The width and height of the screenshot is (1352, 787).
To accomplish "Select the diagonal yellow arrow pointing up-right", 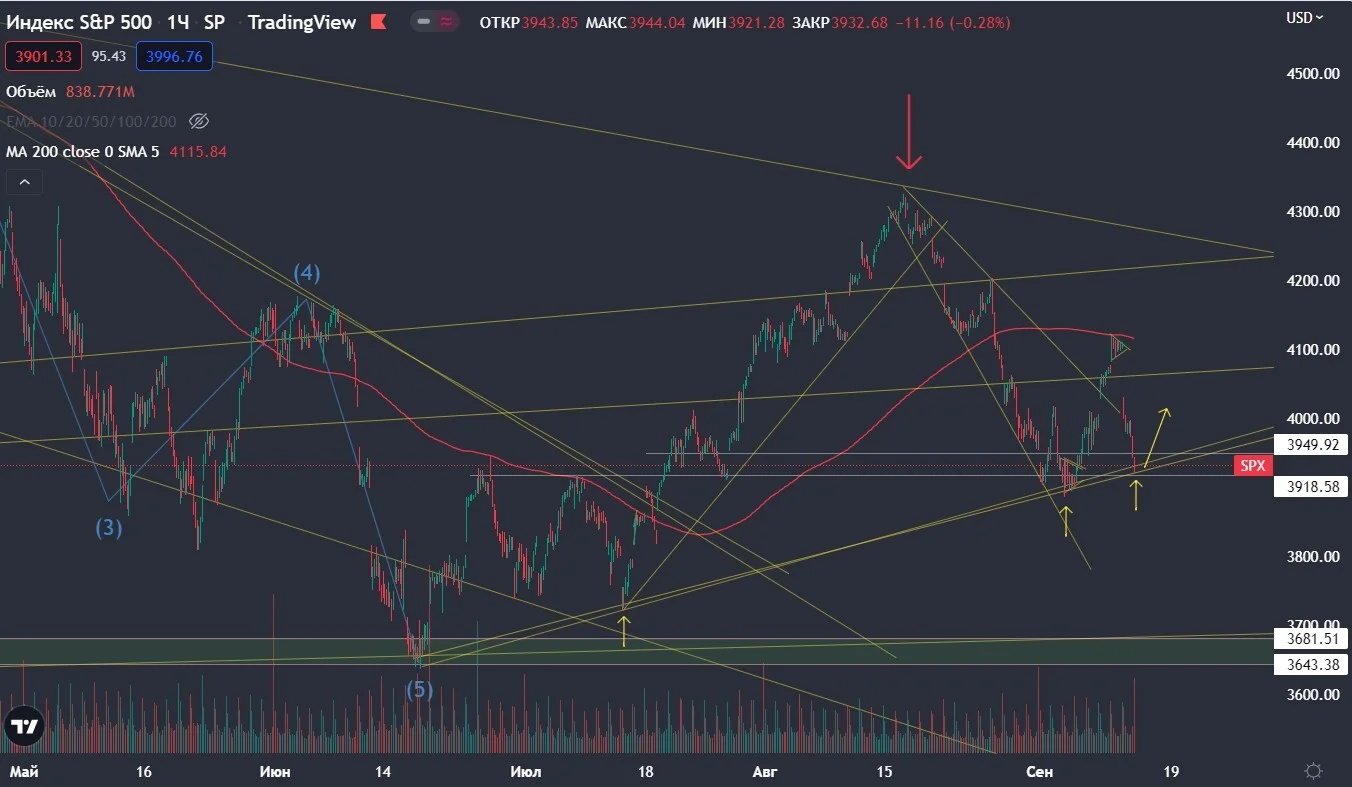I will pyautogui.click(x=1158, y=436).
